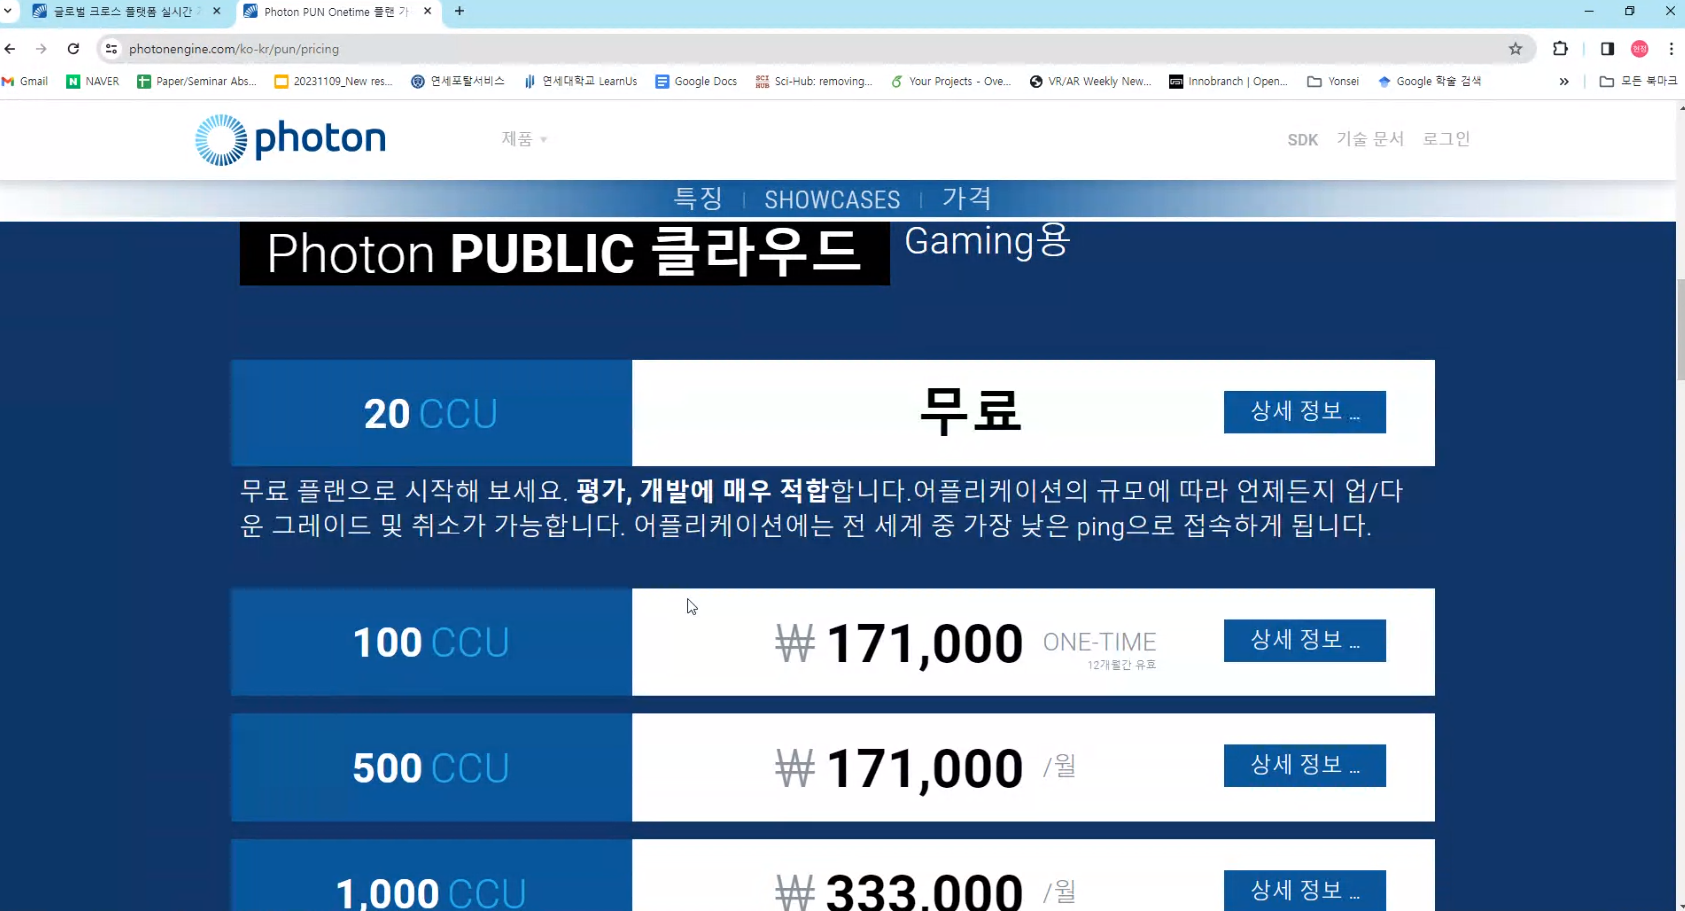Viewport: 1685px width, 911px height.
Task: Go to SHOWCASES section tab
Action: (x=832, y=199)
